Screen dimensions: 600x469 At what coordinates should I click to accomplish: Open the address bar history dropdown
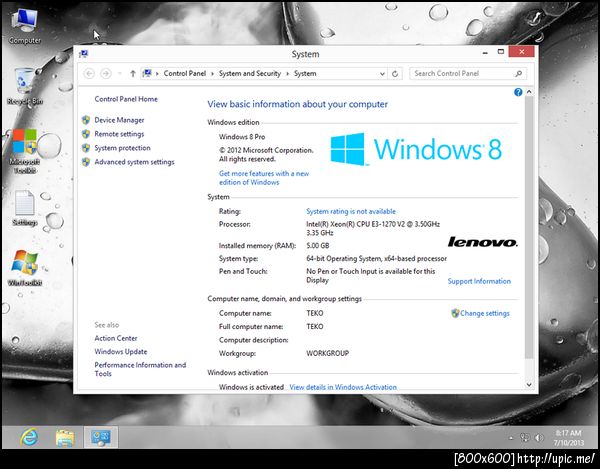click(382, 74)
